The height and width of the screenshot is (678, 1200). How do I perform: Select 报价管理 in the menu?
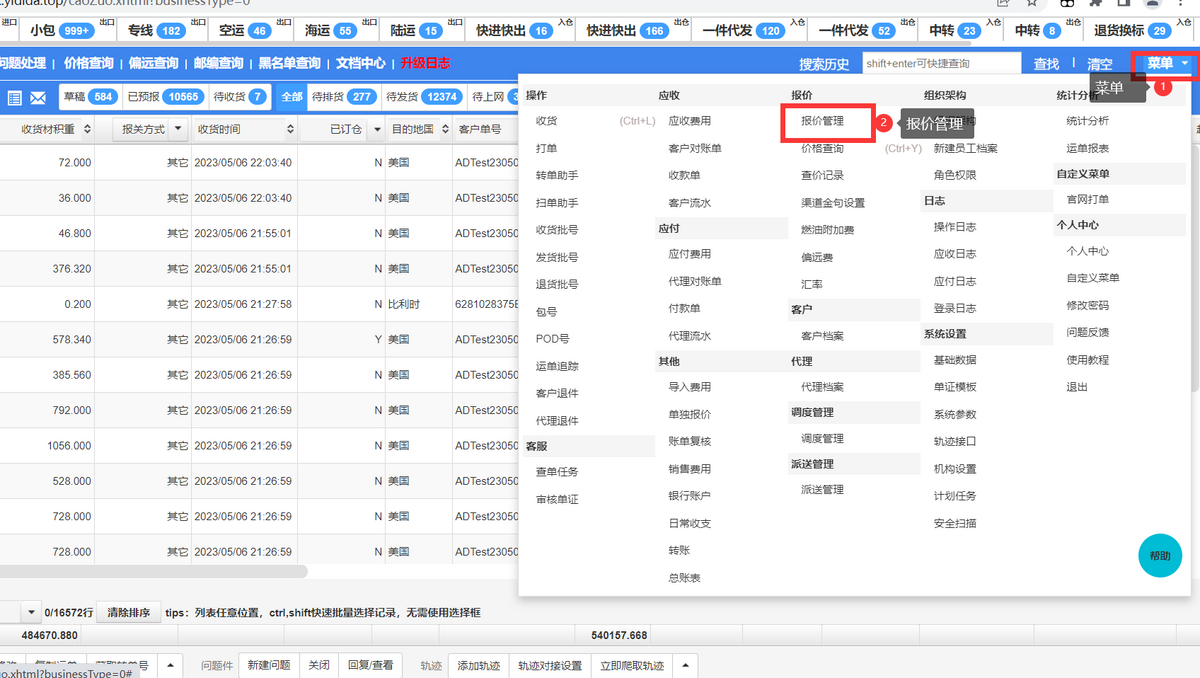pyautogui.click(x=822, y=121)
